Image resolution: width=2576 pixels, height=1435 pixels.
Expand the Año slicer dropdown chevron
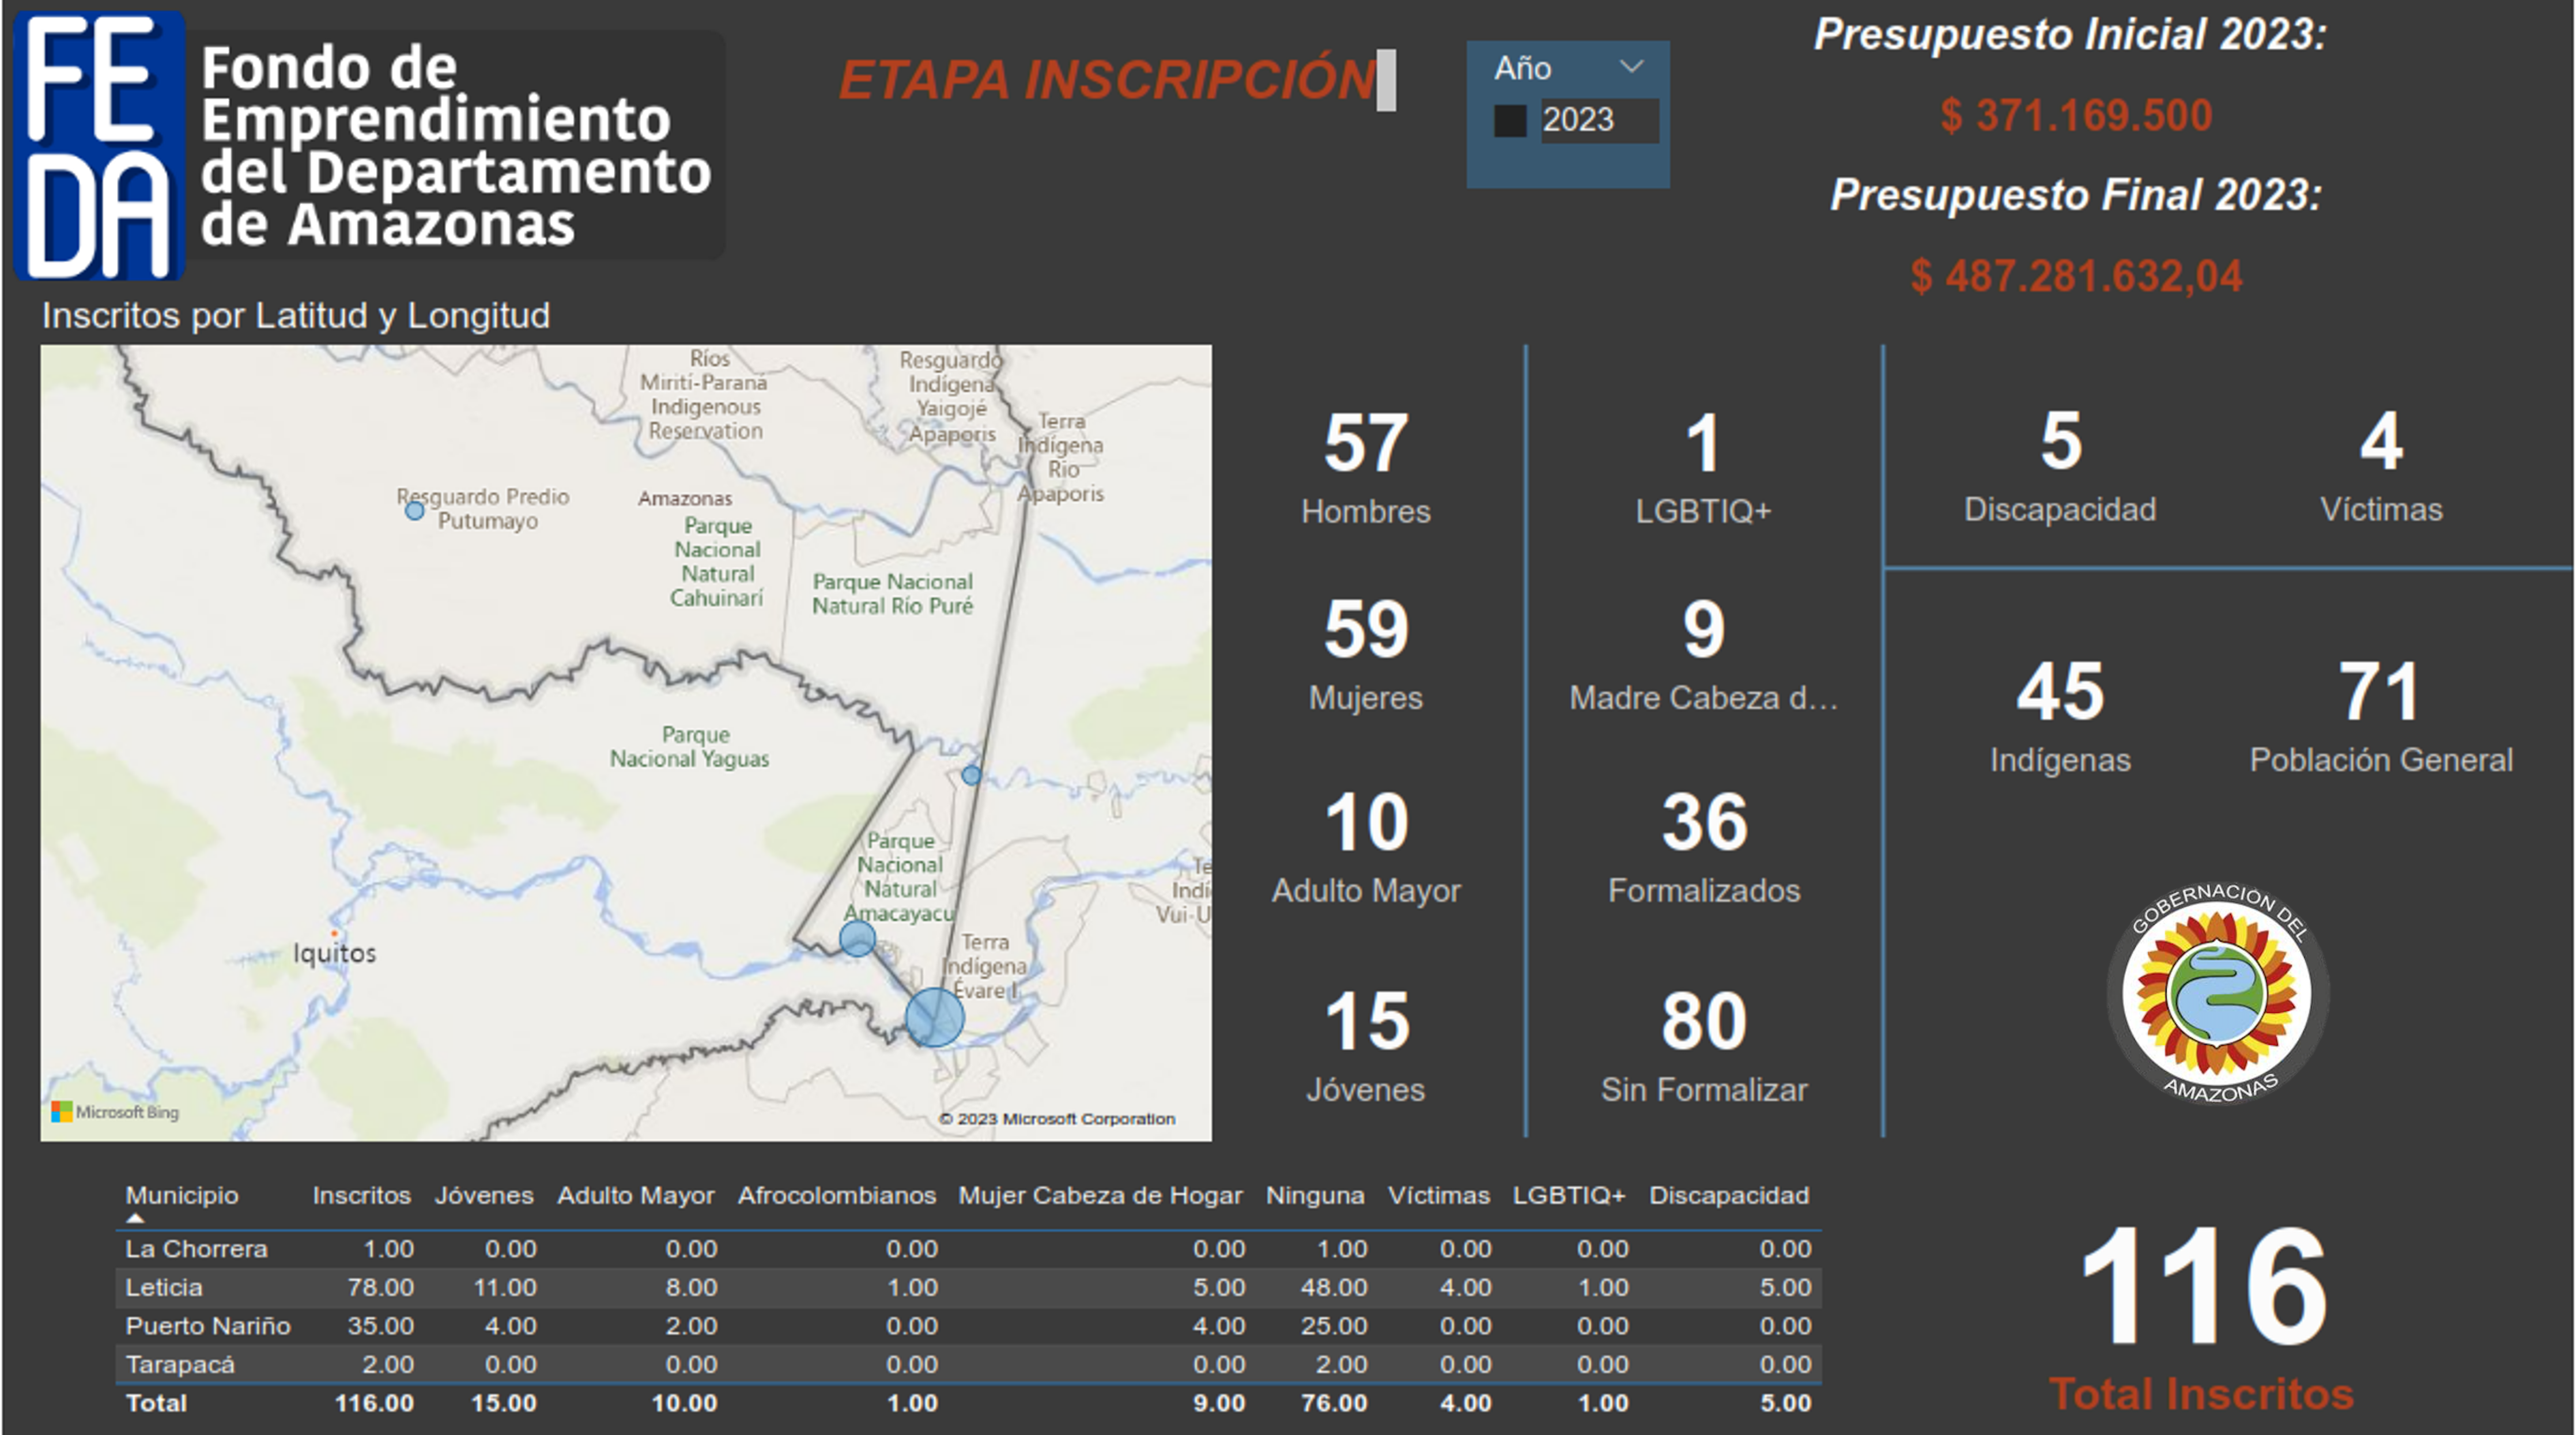1631,67
